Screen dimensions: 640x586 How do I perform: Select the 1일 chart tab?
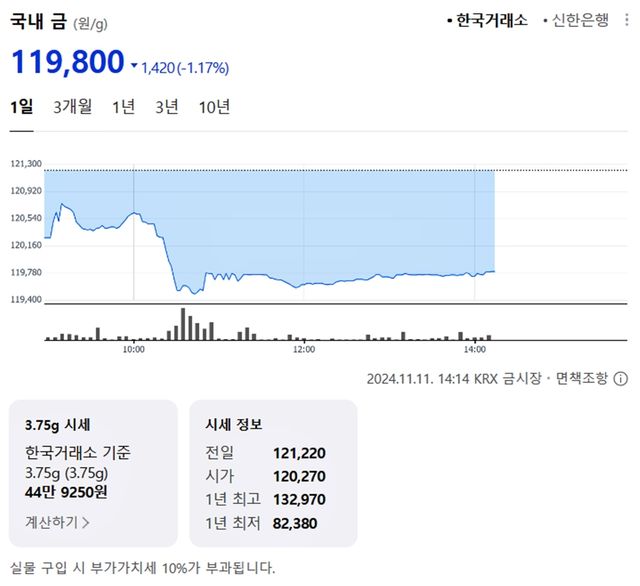click(x=22, y=107)
